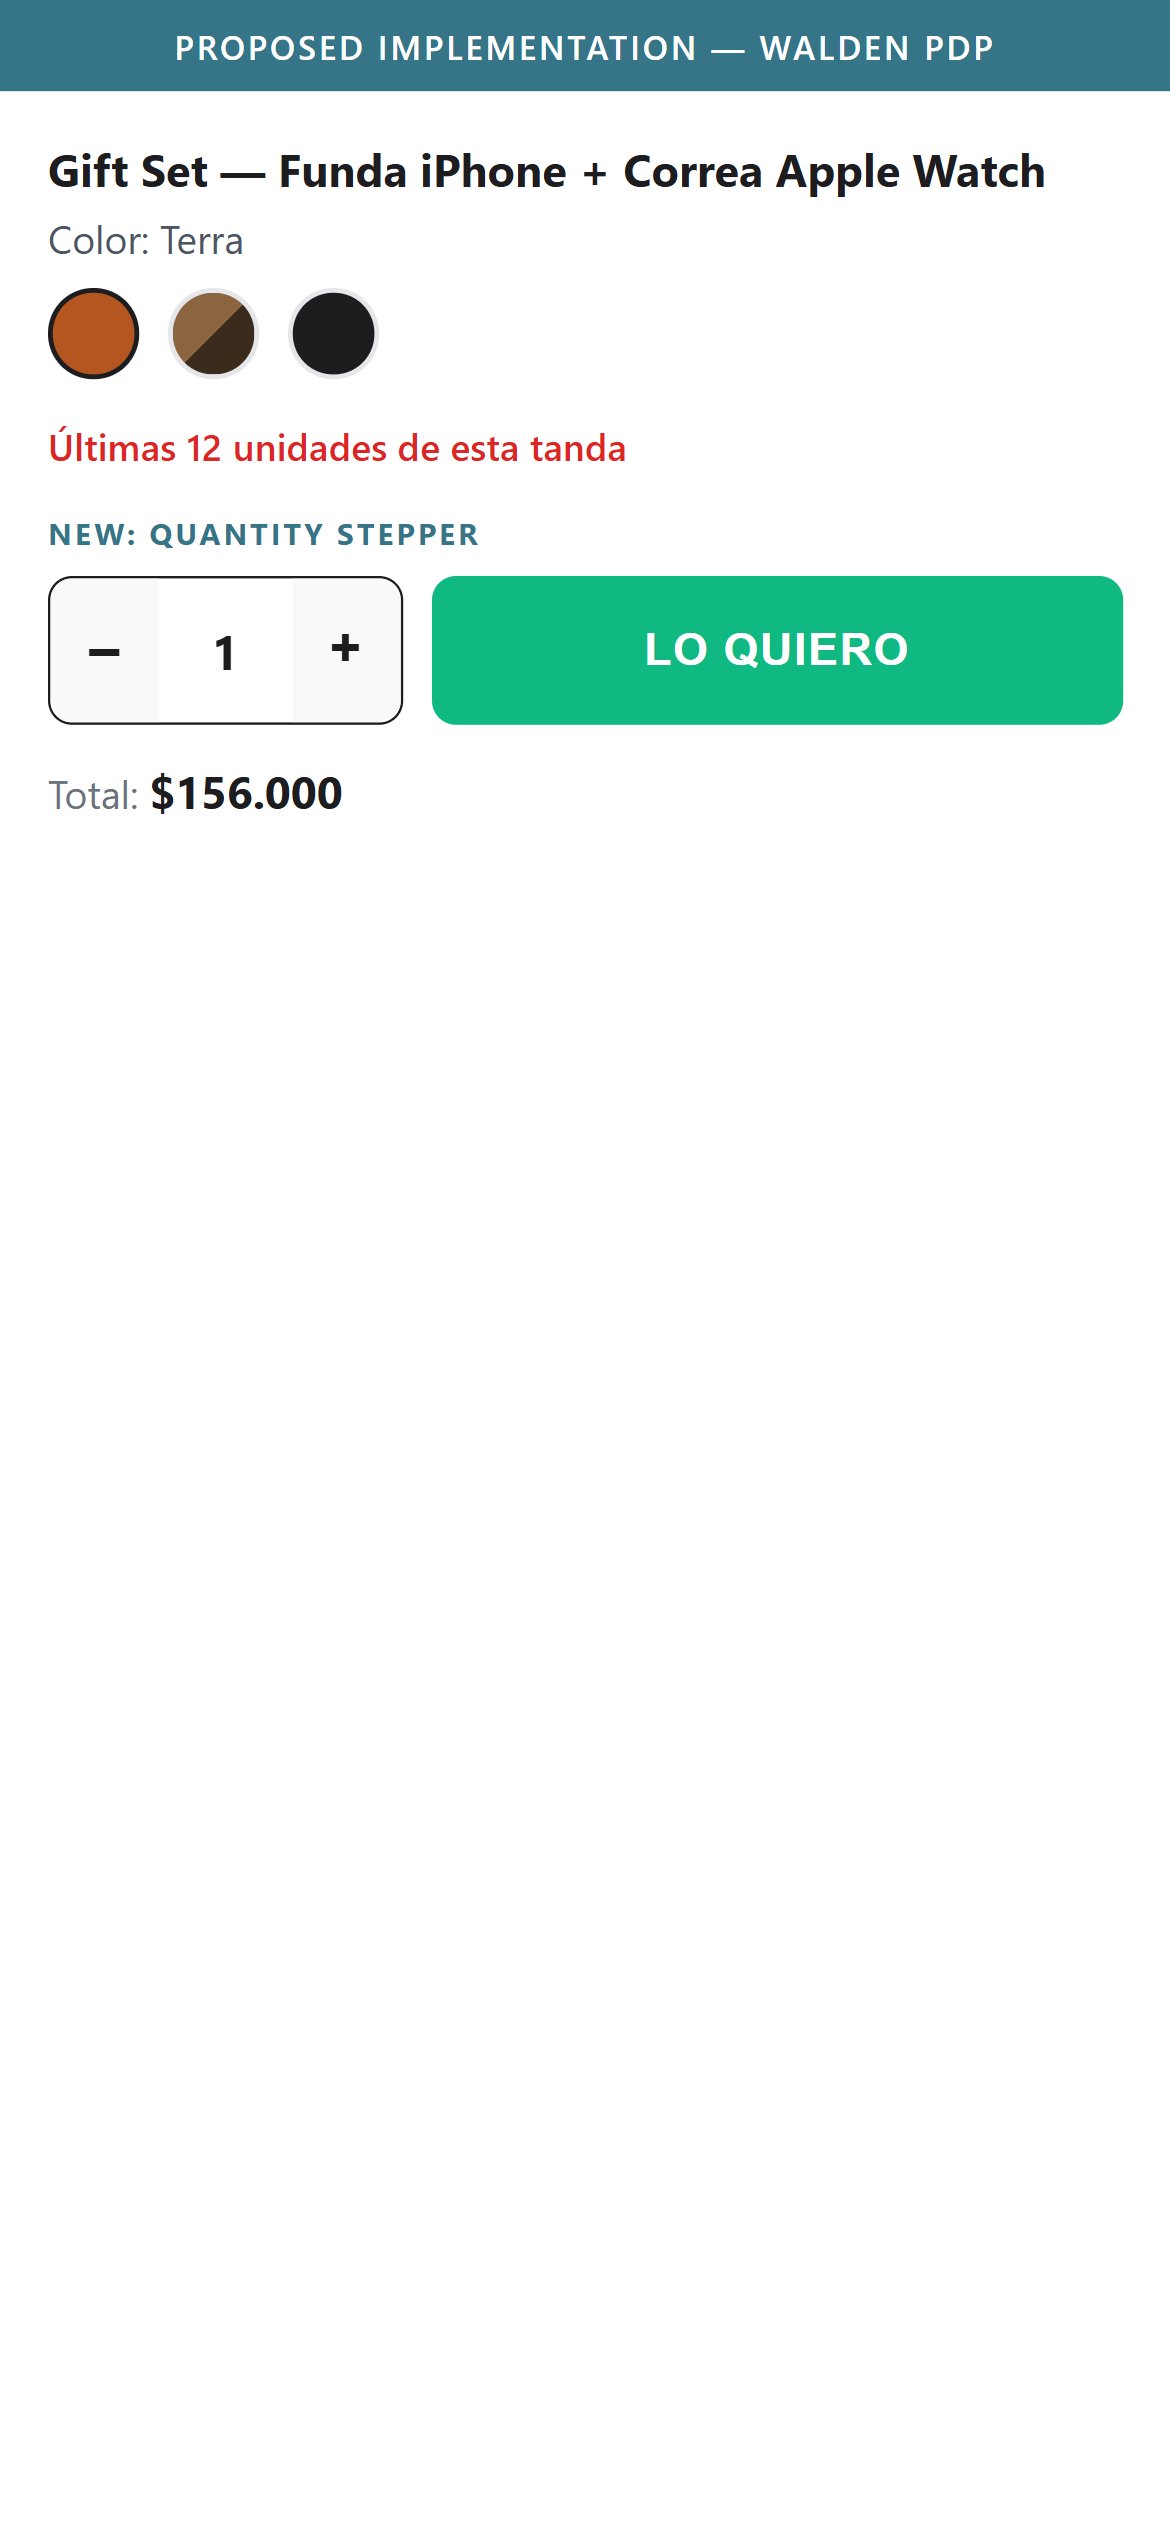Decrease quantity with the minus button
The height and width of the screenshot is (2532, 1170).
click(x=104, y=650)
